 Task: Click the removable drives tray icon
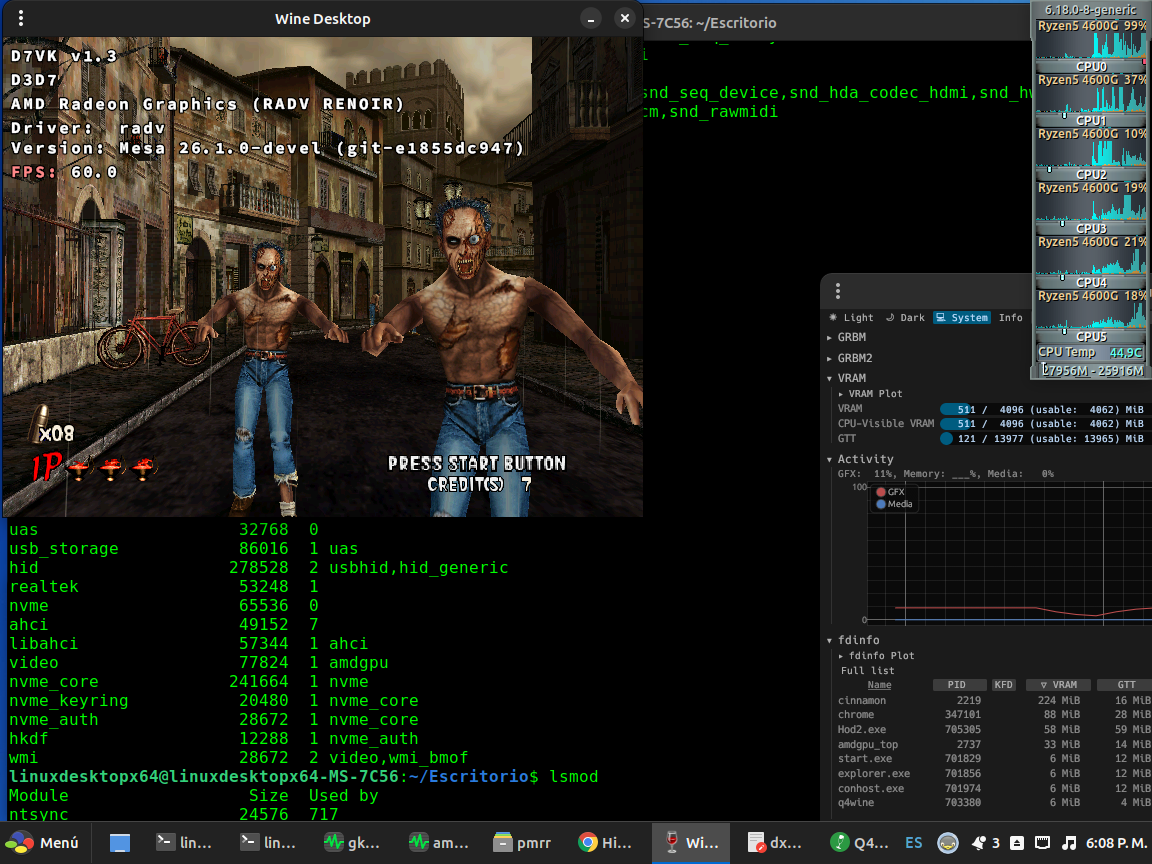point(1017,843)
